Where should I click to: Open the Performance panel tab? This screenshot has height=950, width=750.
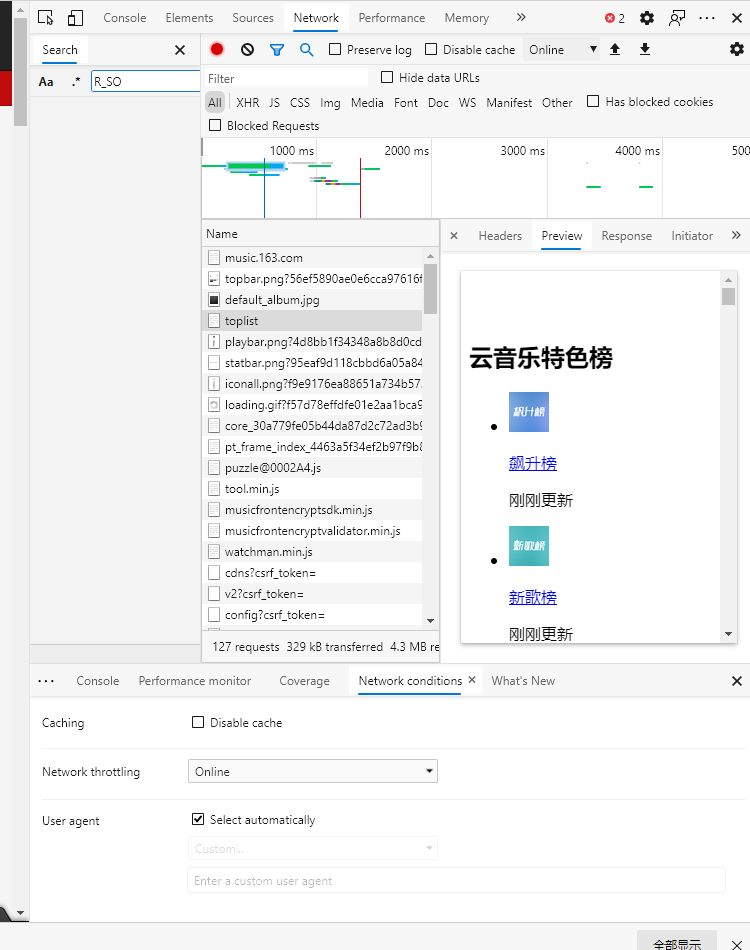pos(391,18)
